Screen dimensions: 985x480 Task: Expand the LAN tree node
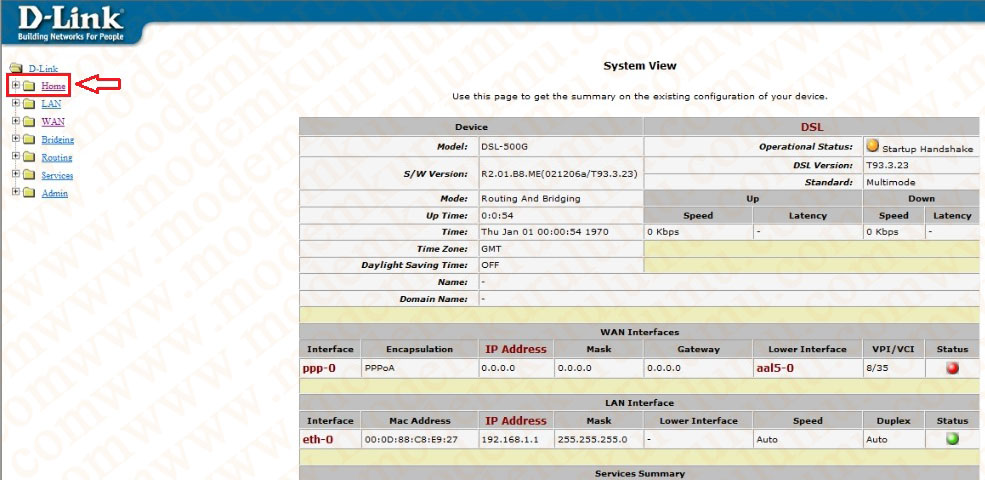tap(16, 104)
